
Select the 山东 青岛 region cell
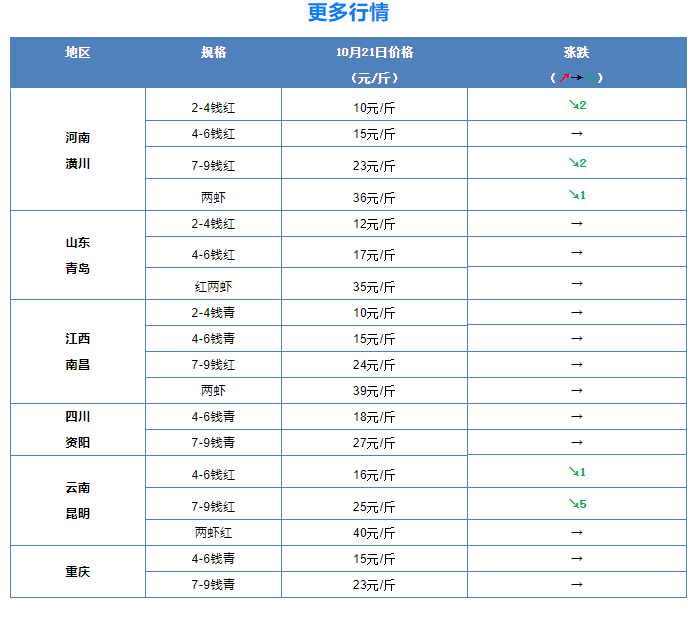[78, 255]
